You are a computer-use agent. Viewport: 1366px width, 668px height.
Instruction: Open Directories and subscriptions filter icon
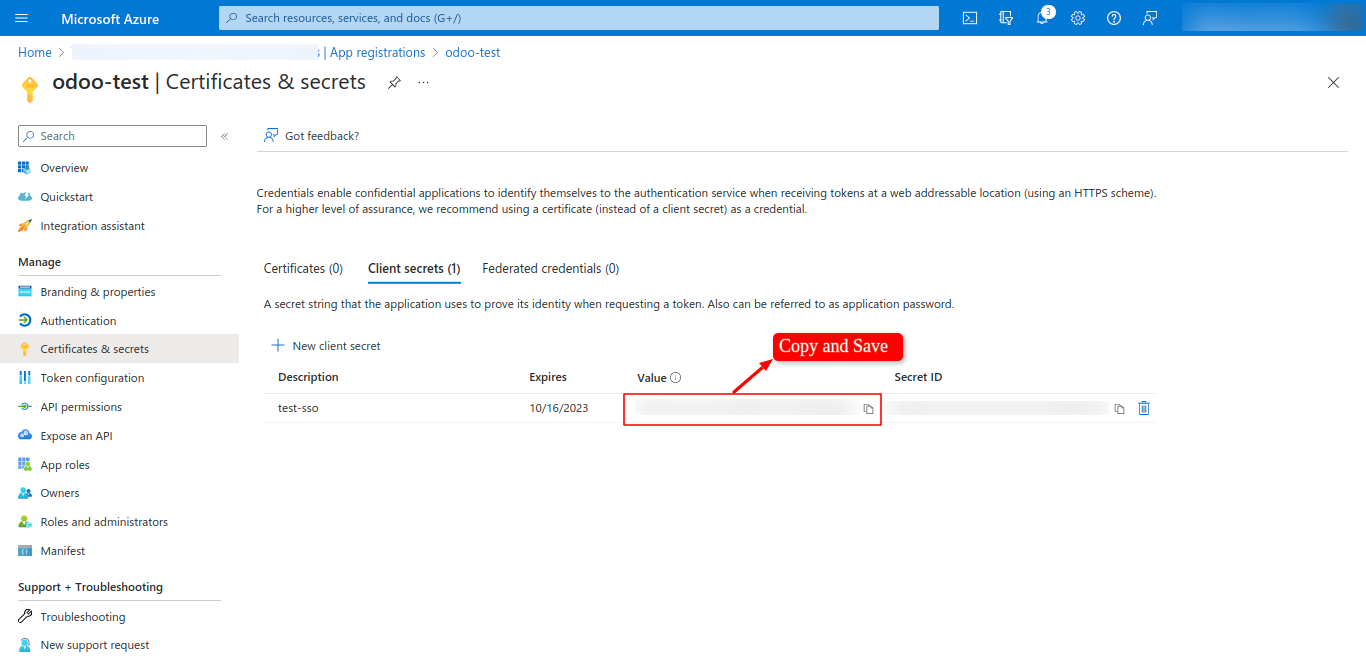pos(1006,18)
